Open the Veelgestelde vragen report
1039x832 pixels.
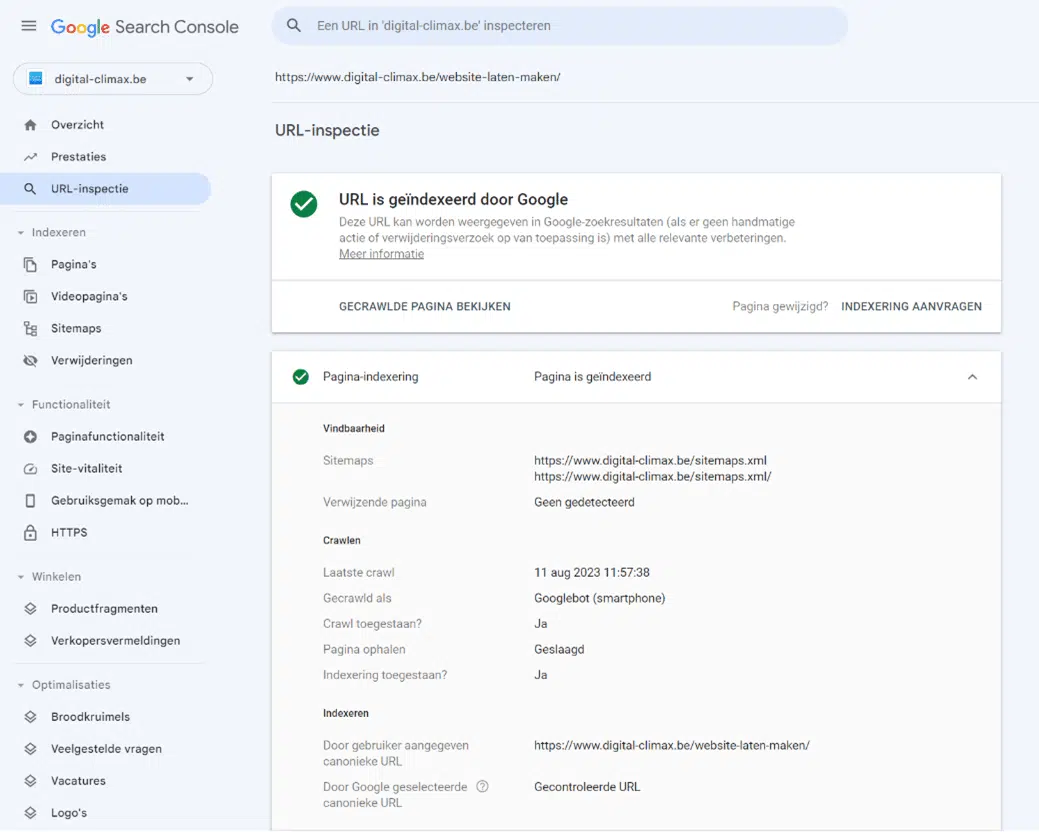coord(106,749)
